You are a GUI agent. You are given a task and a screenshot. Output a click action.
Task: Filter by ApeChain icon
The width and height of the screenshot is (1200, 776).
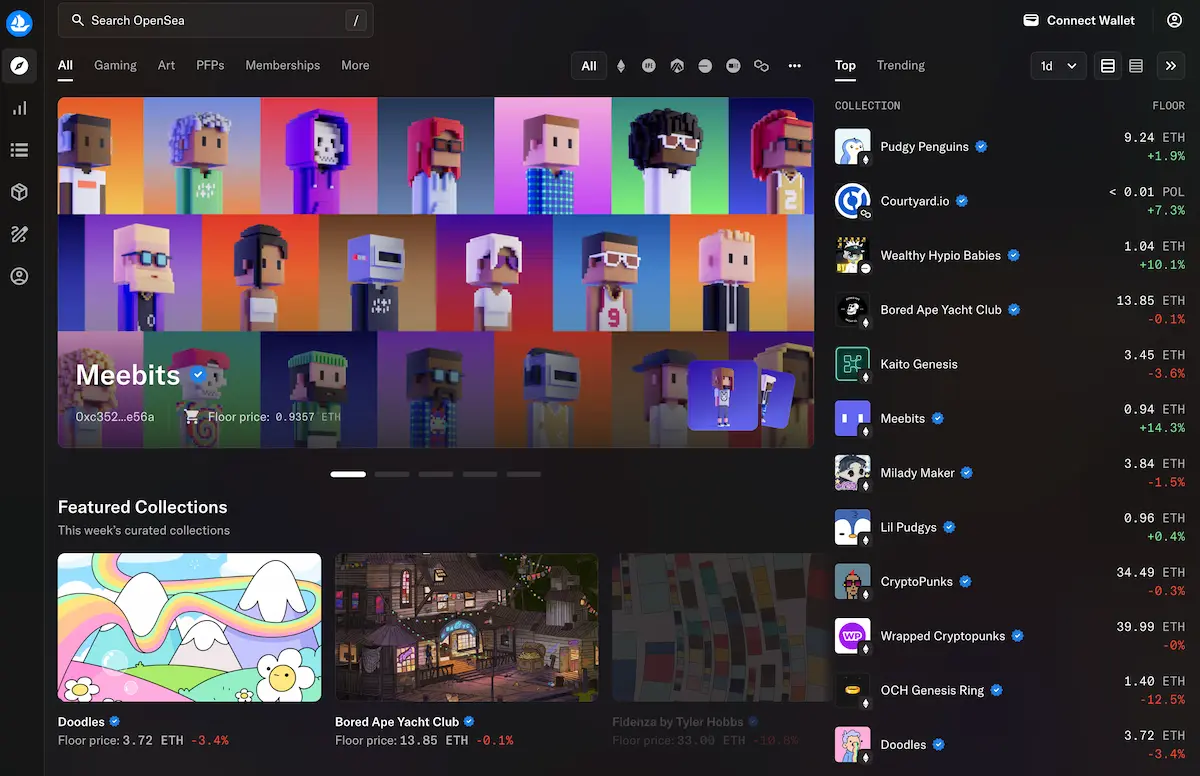649,66
